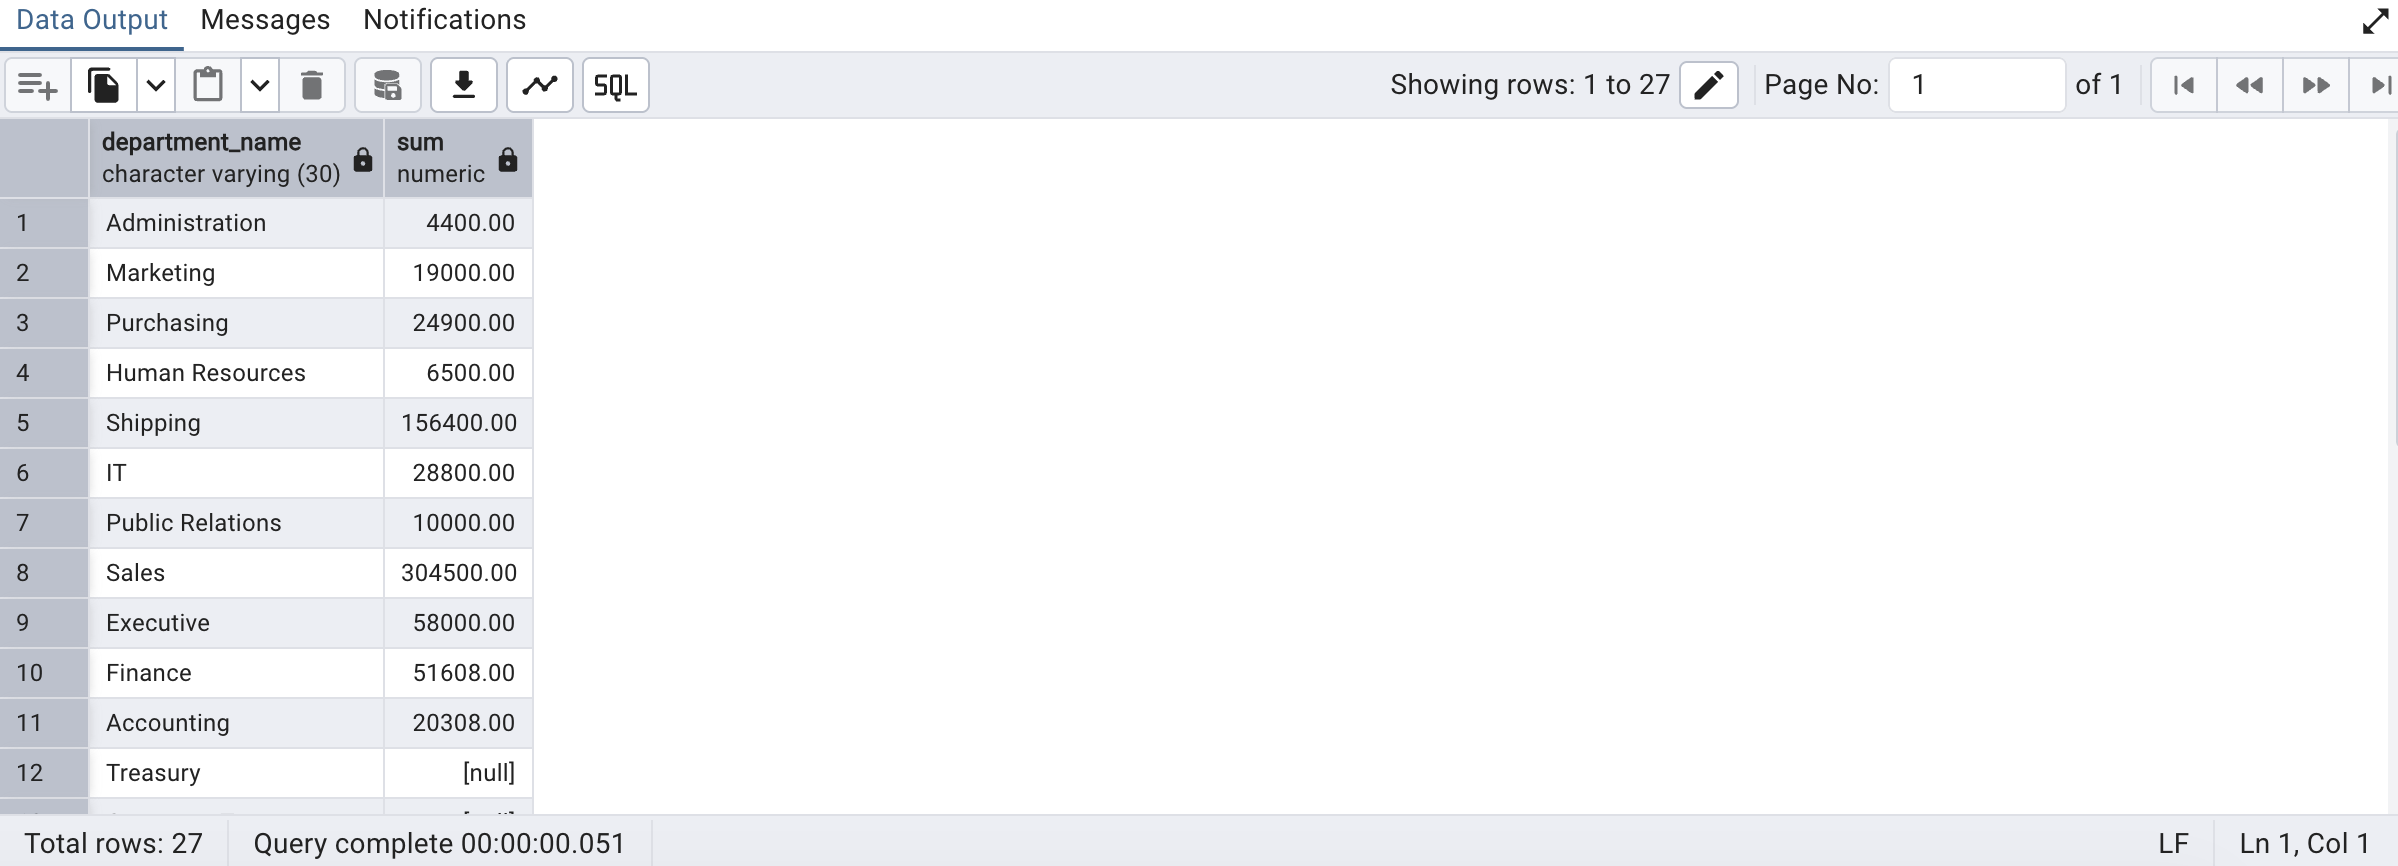Go to the previous page
Image resolution: width=2398 pixels, height=866 pixels.
tap(2250, 85)
